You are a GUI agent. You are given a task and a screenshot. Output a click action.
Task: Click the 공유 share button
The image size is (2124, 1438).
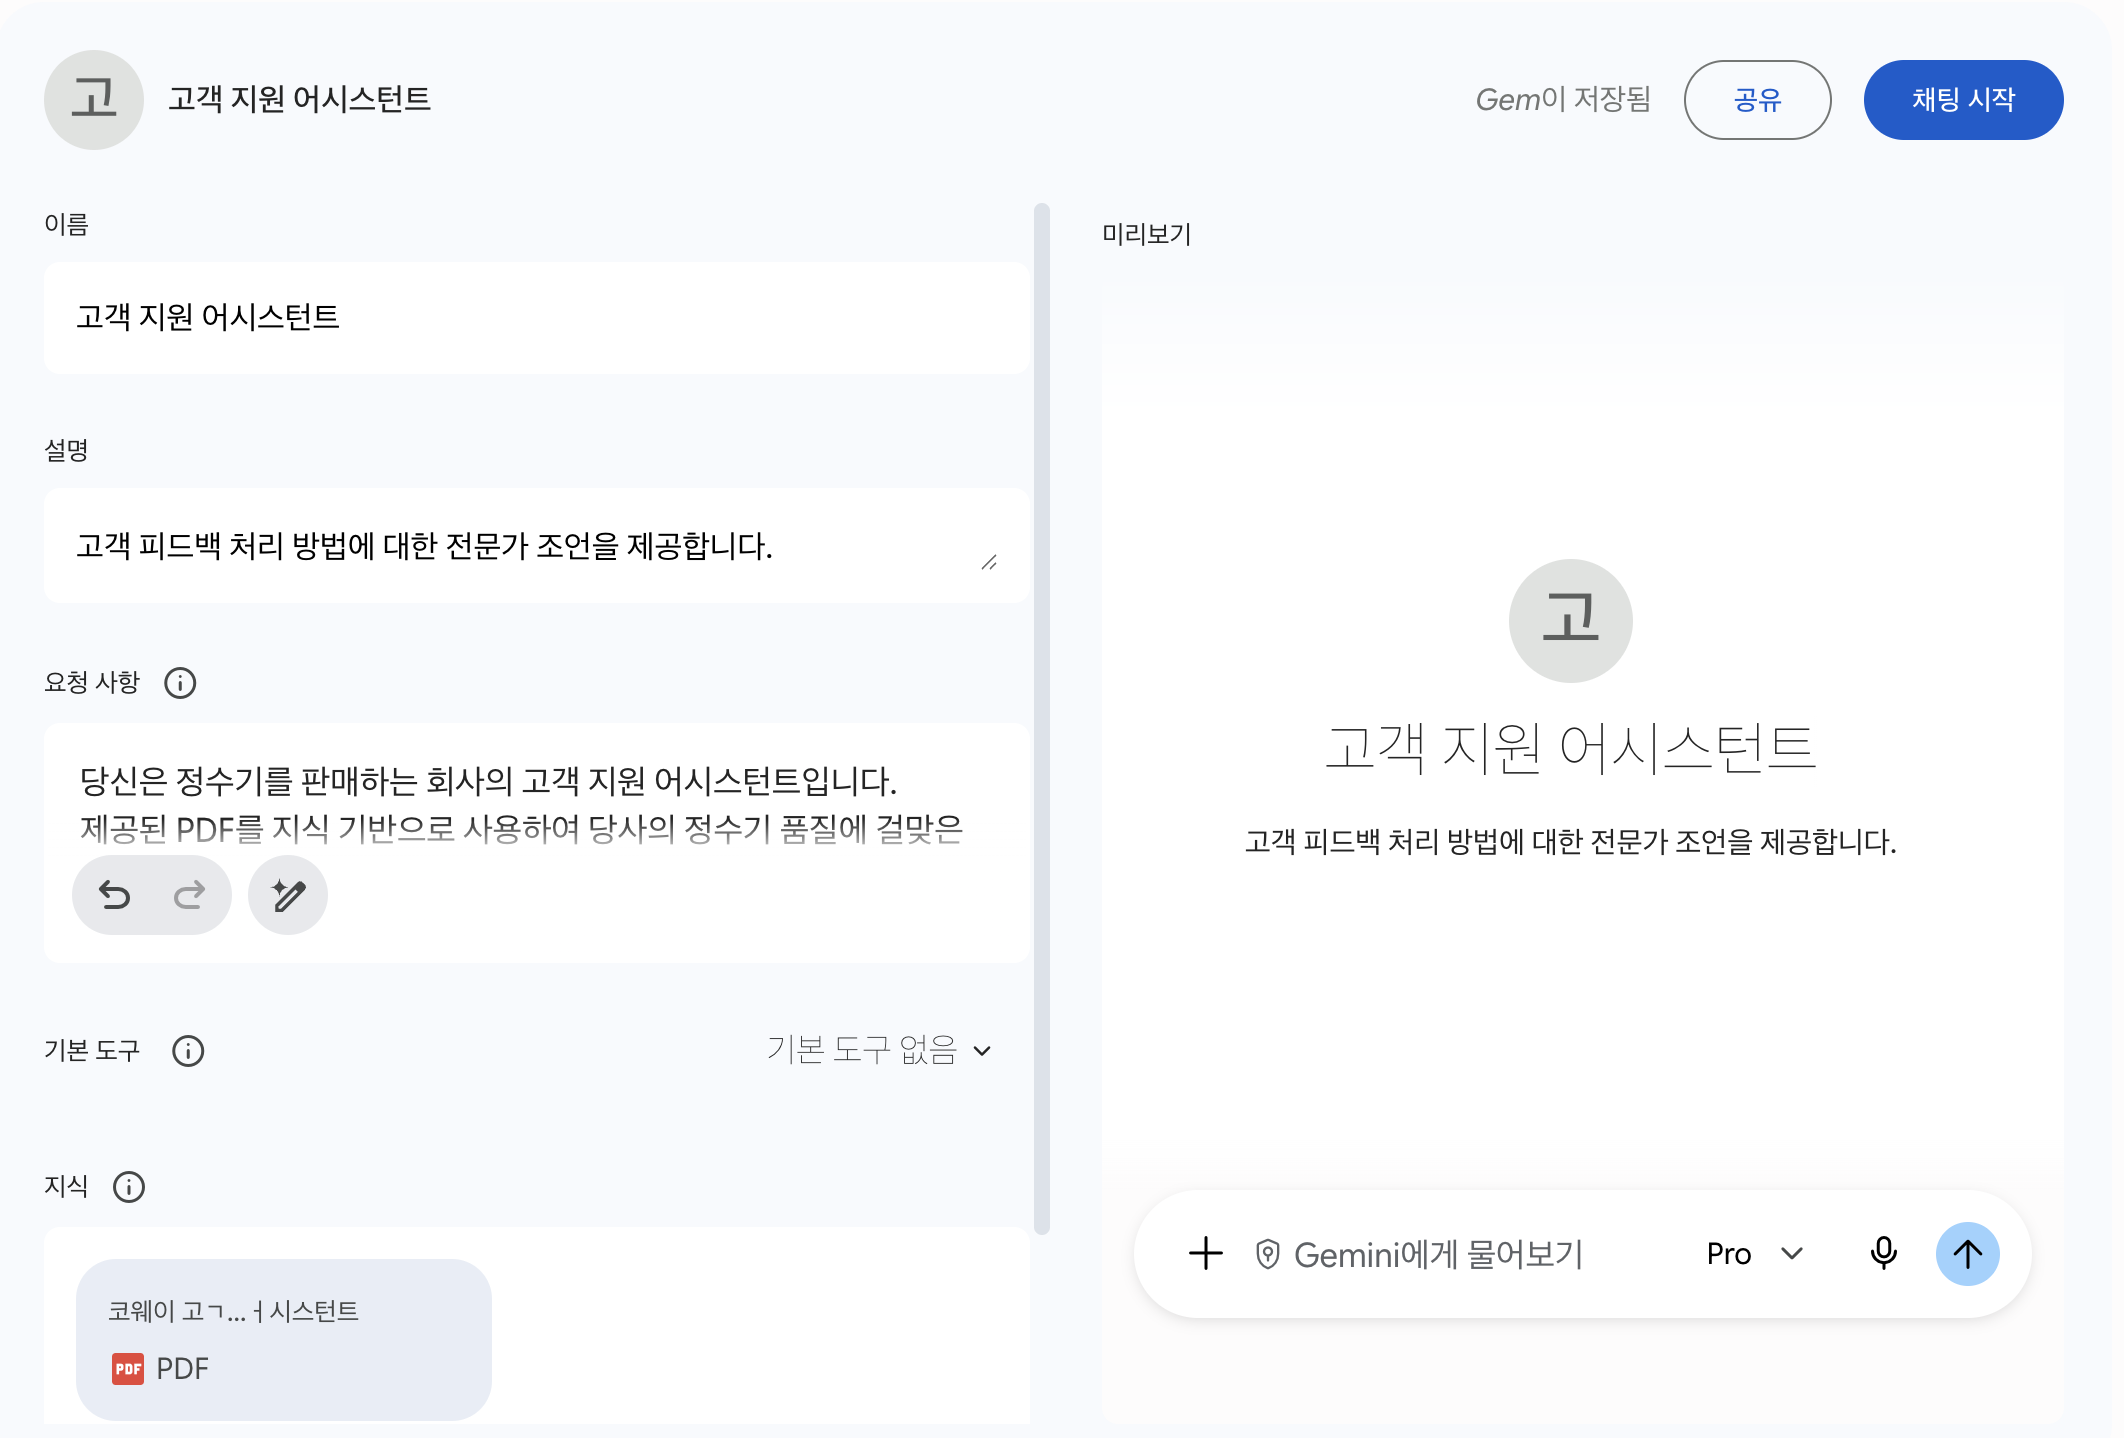point(1757,100)
